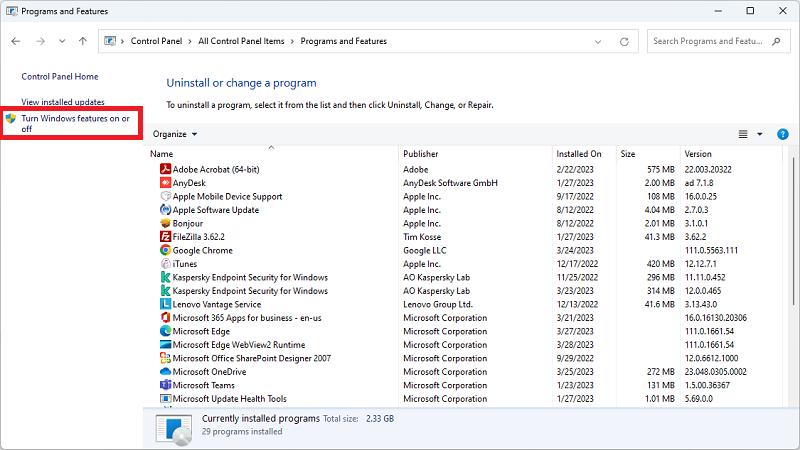Navigate up one folder level
This screenshot has width=800, height=450.
(x=83, y=42)
